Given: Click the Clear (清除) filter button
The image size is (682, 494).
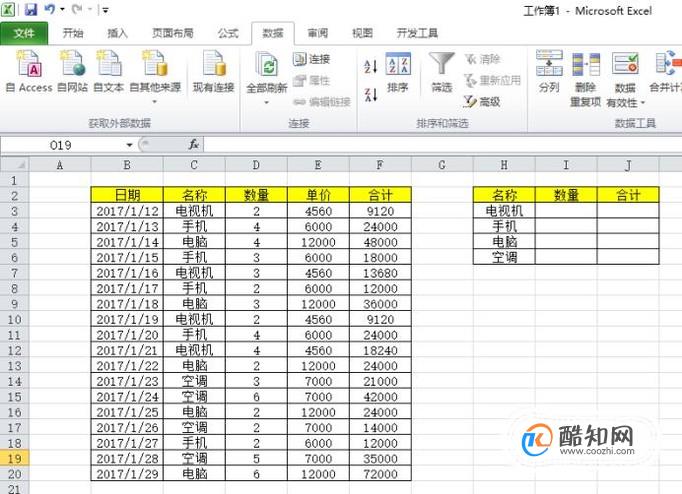Looking at the screenshot, I should 482,59.
